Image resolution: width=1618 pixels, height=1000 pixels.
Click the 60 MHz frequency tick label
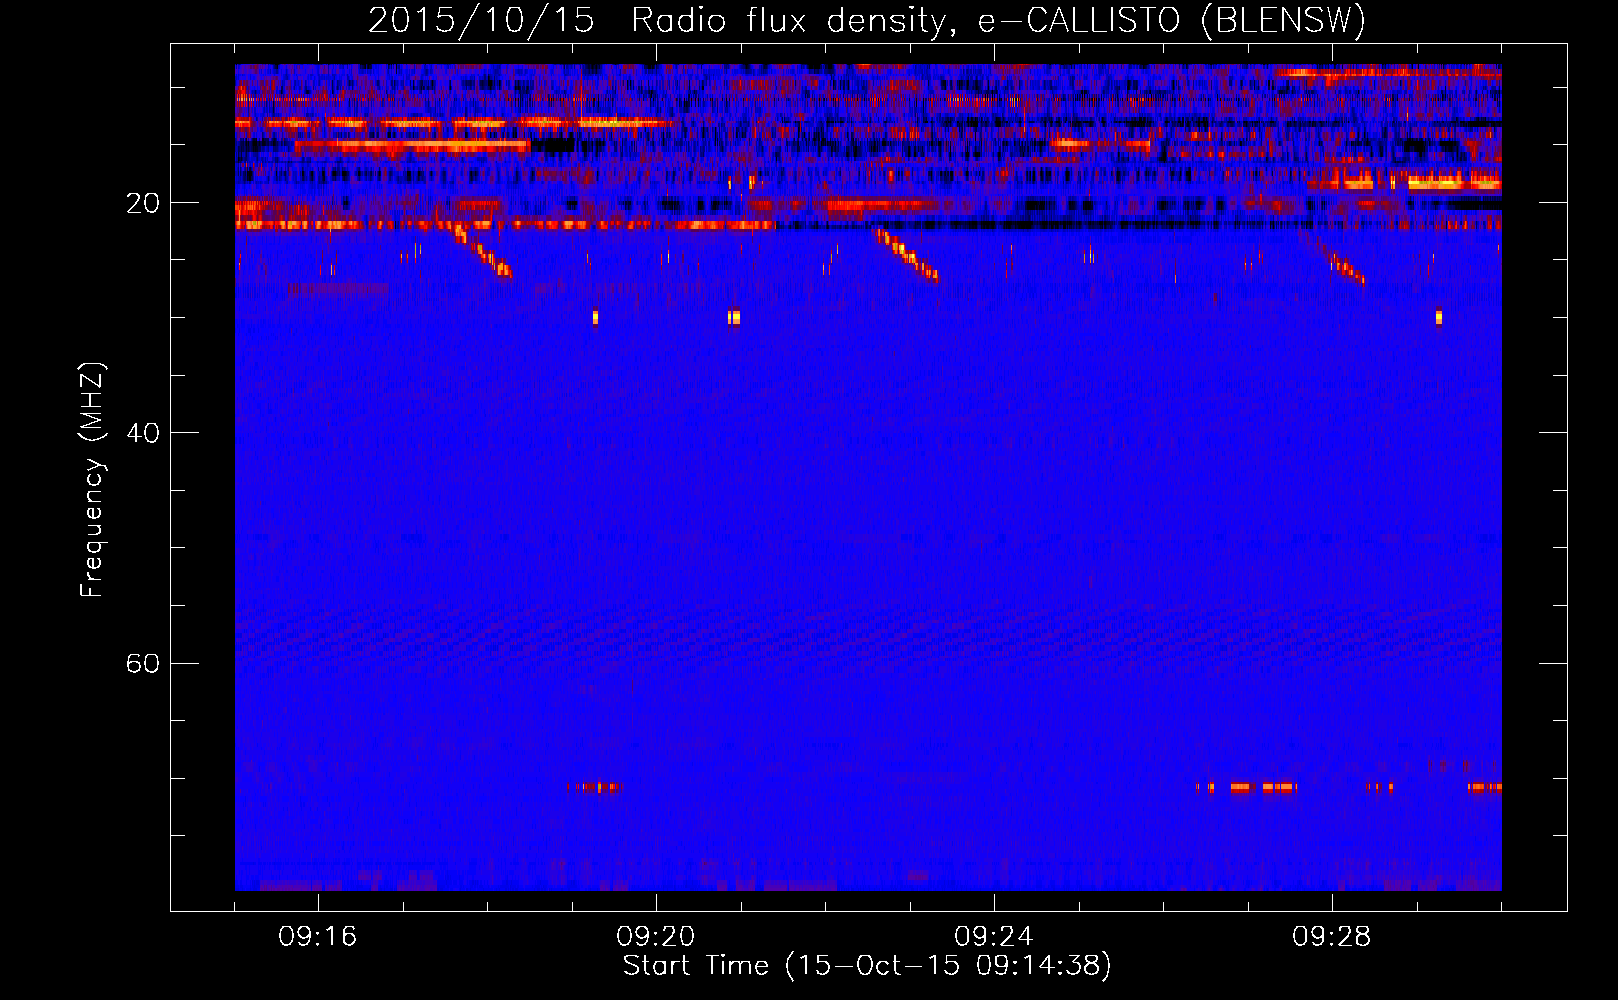pos(142,664)
